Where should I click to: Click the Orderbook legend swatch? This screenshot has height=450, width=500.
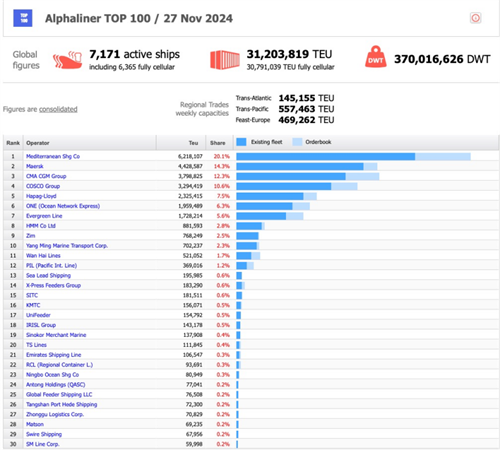[x=297, y=142]
